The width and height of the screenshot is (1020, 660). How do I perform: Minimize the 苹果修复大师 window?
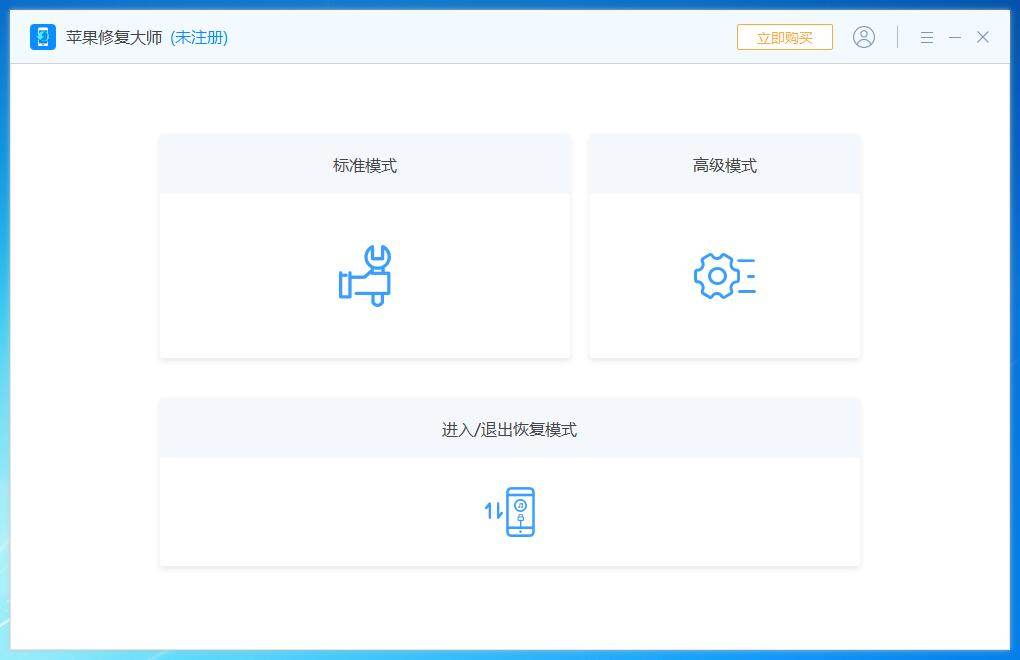955,37
